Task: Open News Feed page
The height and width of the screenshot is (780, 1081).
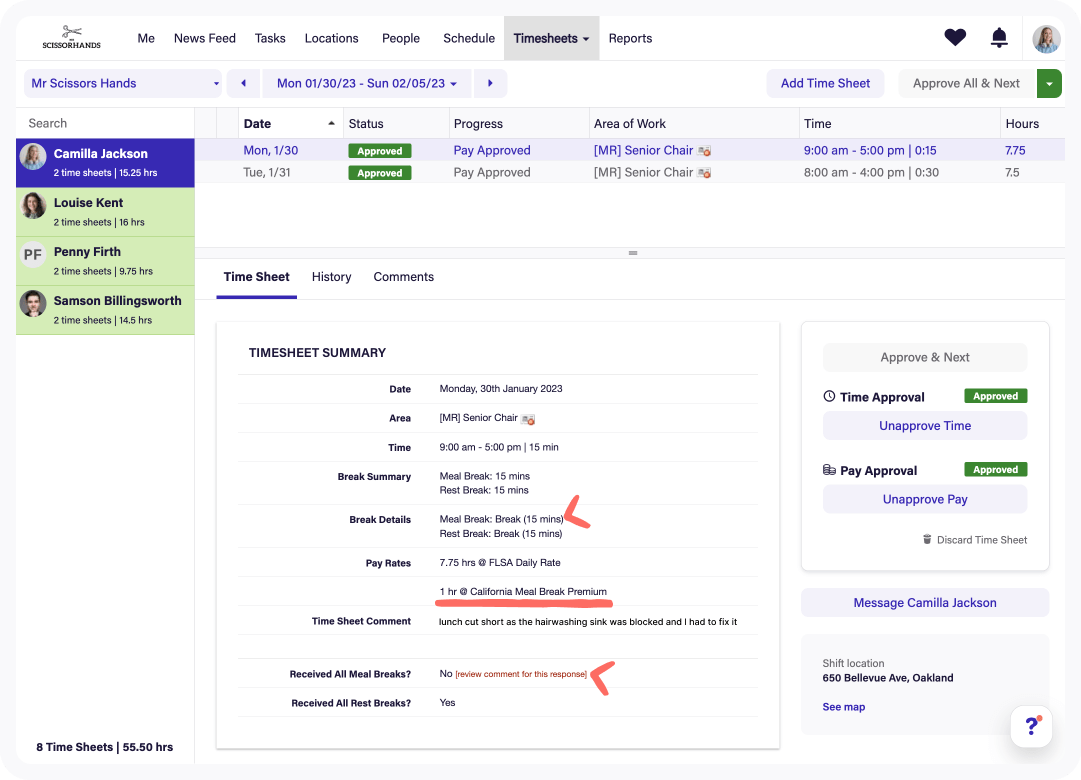Action: pyautogui.click(x=205, y=39)
